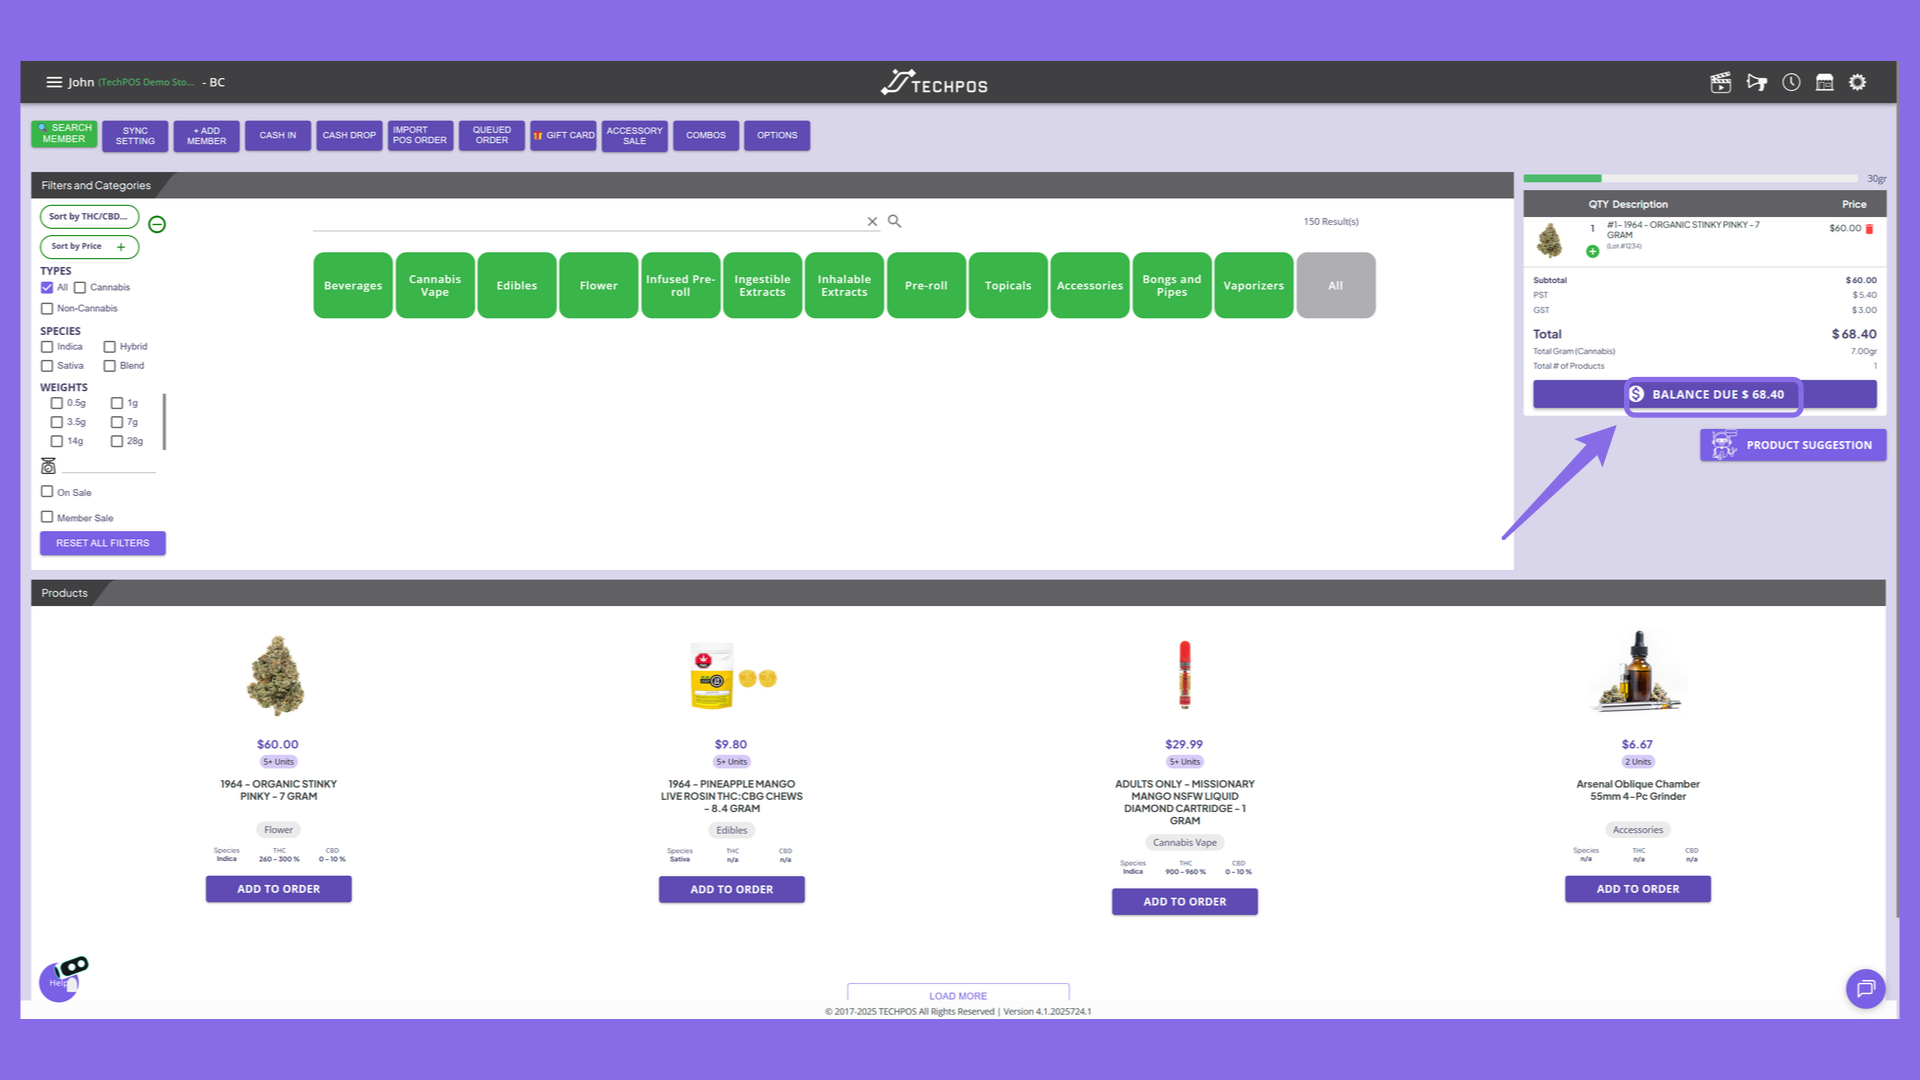Click the page's right-edge scrollbar
The height and width of the screenshot is (1080, 1920).
pyautogui.click(x=1898, y=490)
